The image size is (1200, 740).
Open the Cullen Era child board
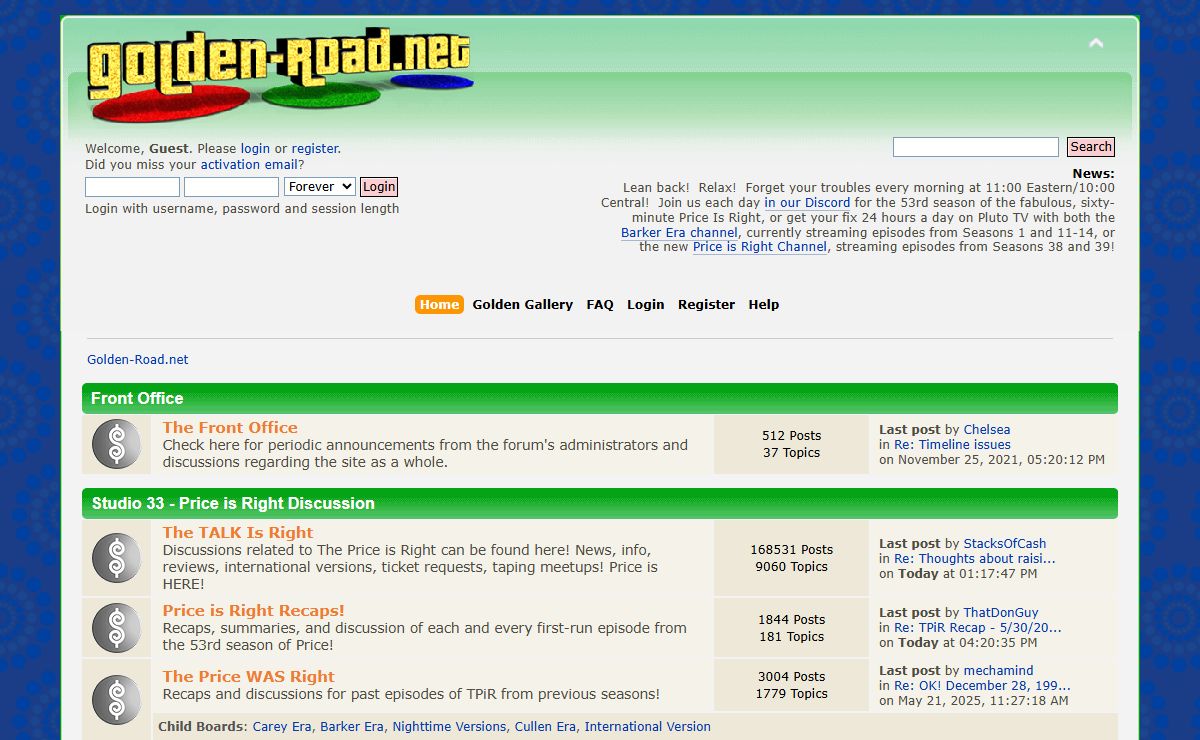545,727
